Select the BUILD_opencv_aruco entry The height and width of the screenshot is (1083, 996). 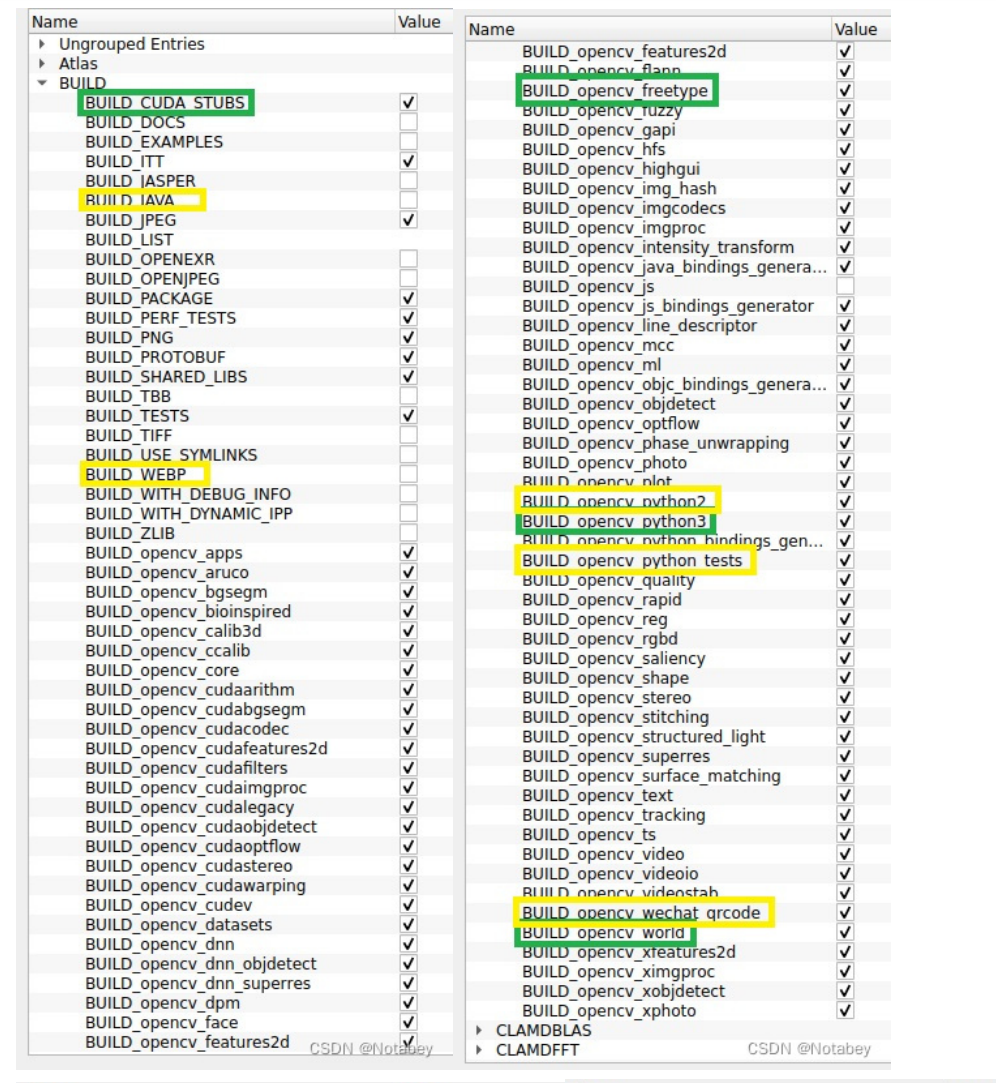(166, 573)
